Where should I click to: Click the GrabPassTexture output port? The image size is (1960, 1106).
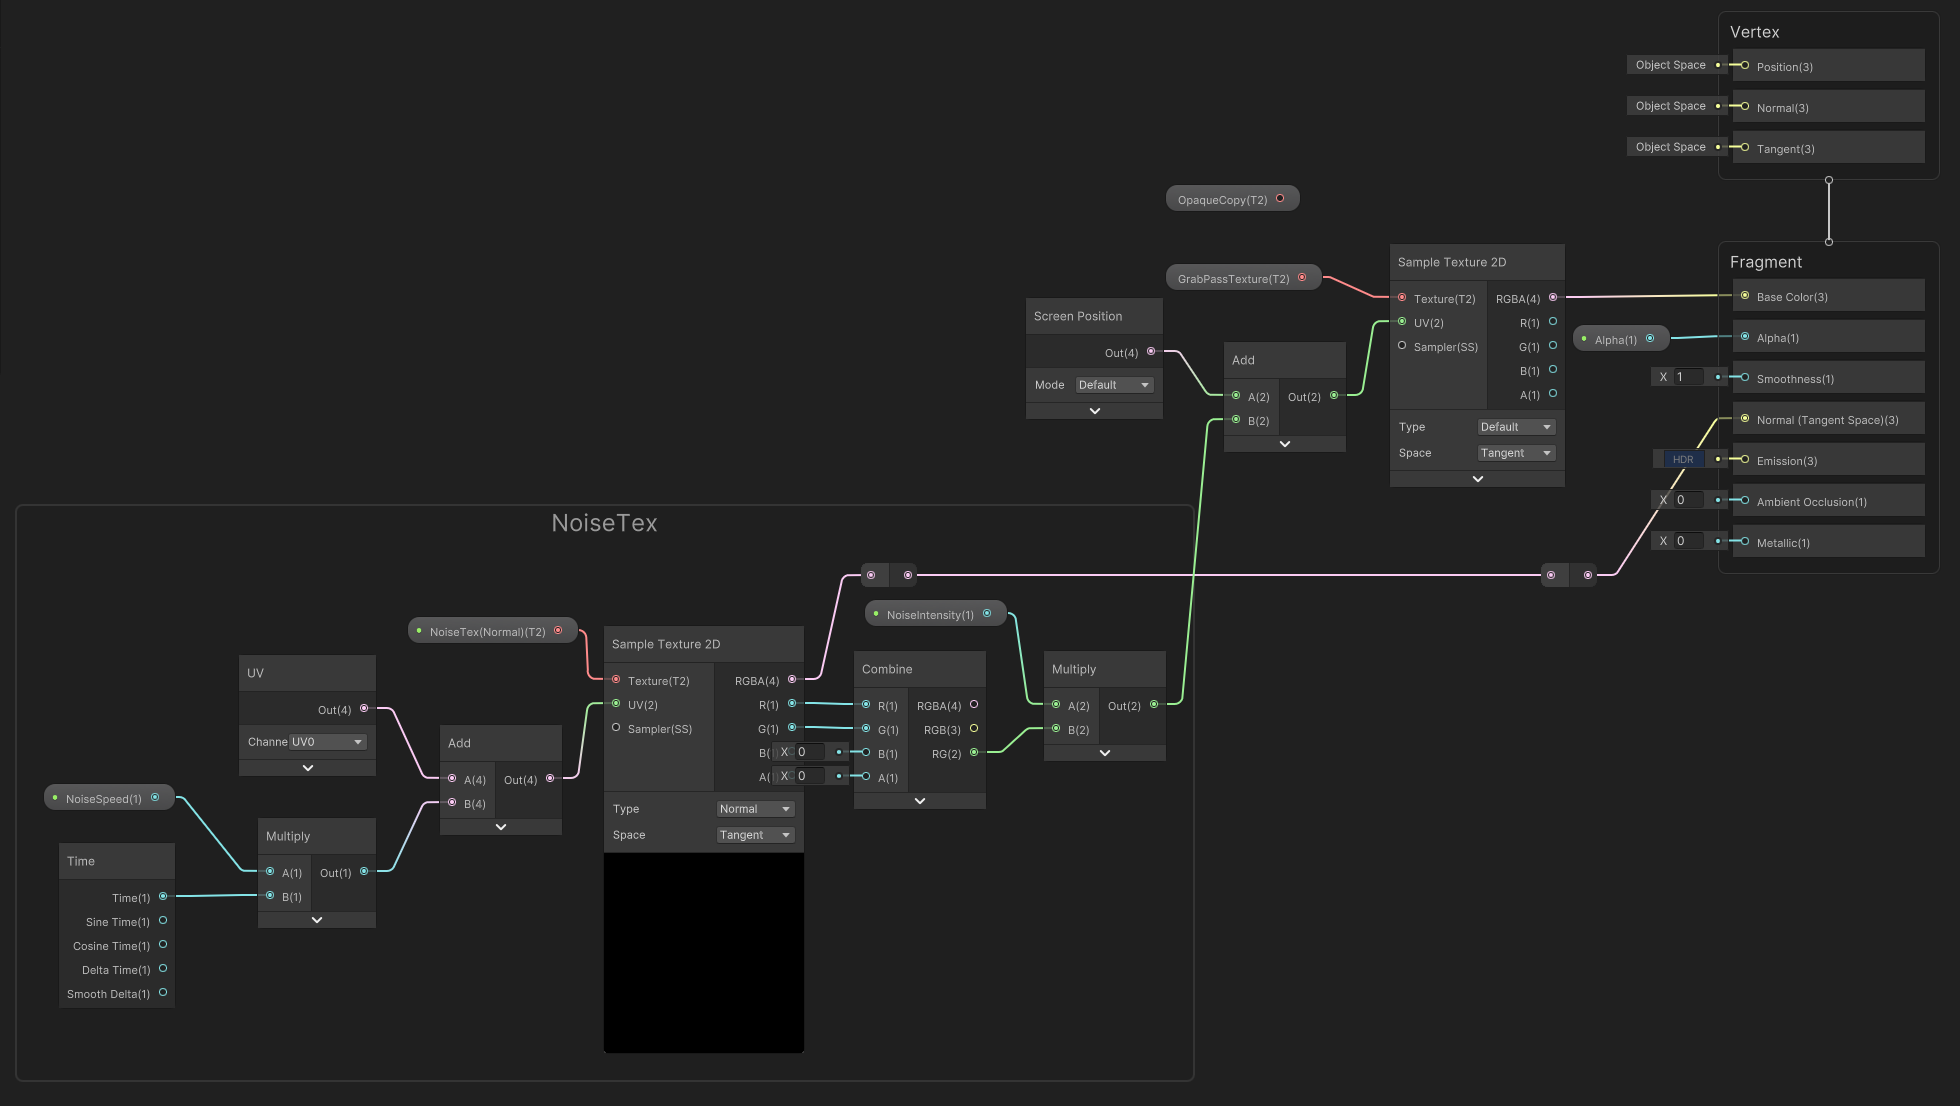pyautogui.click(x=1302, y=278)
